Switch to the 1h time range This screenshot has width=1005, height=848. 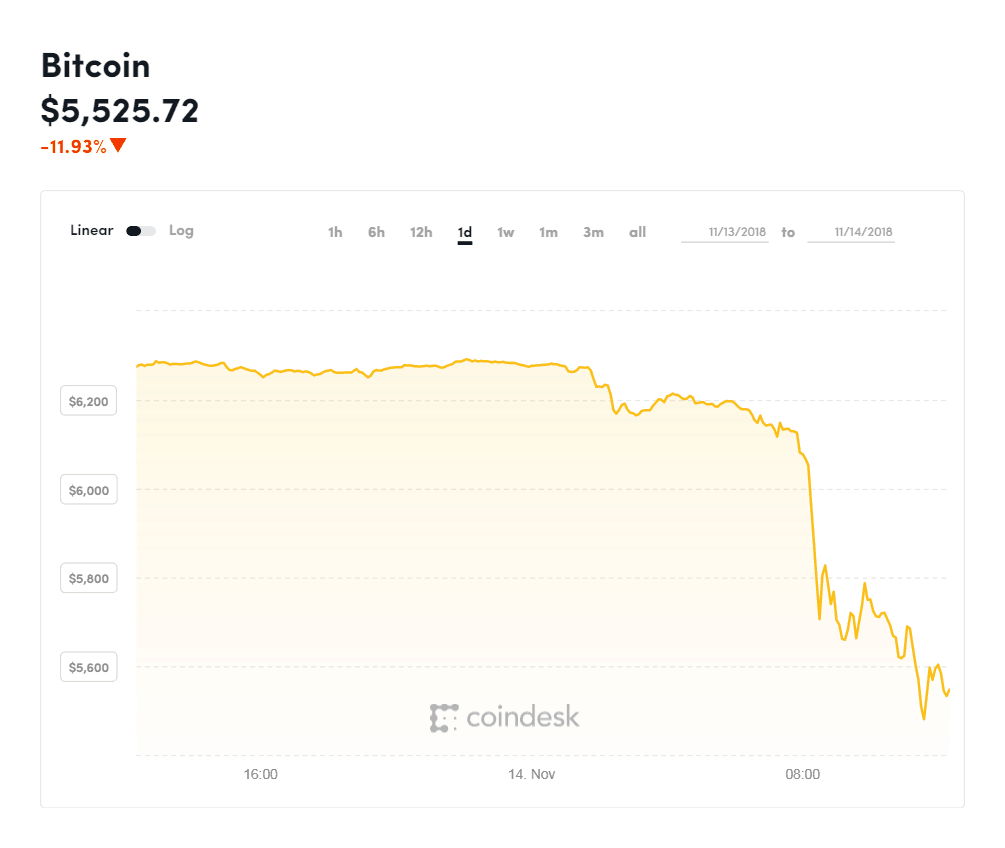pyautogui.click(x=335, y=232)
